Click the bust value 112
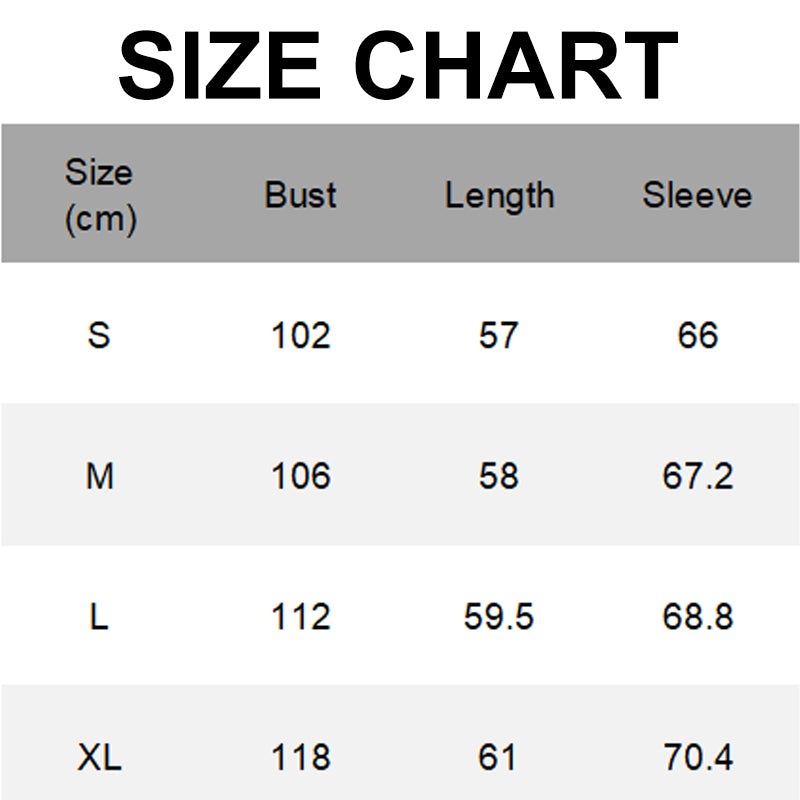This screenshot has height=800, width=800. point(300,617)
